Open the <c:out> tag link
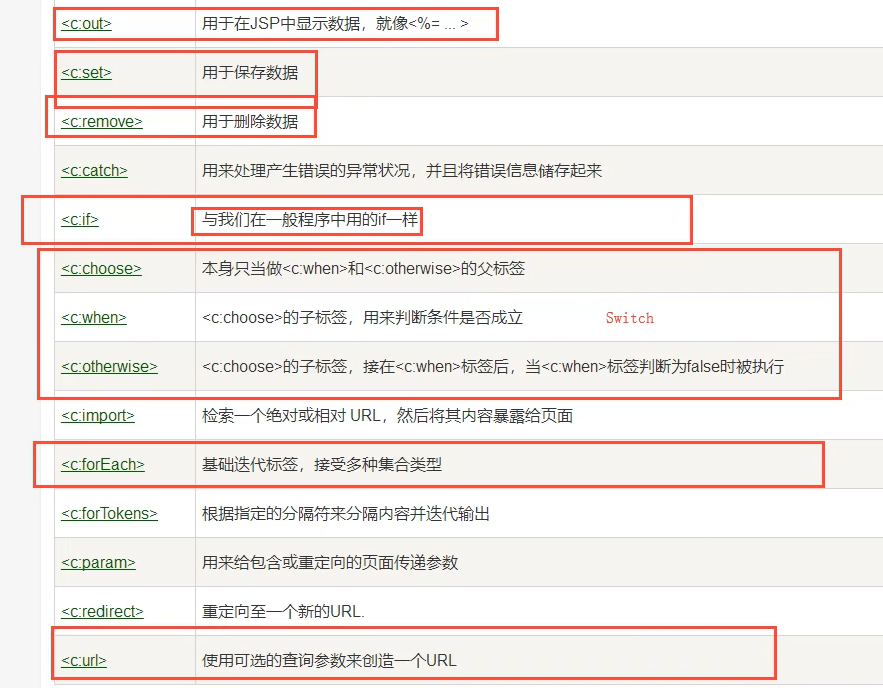Viewport: 883px width, 688px height. pos(86,24)
